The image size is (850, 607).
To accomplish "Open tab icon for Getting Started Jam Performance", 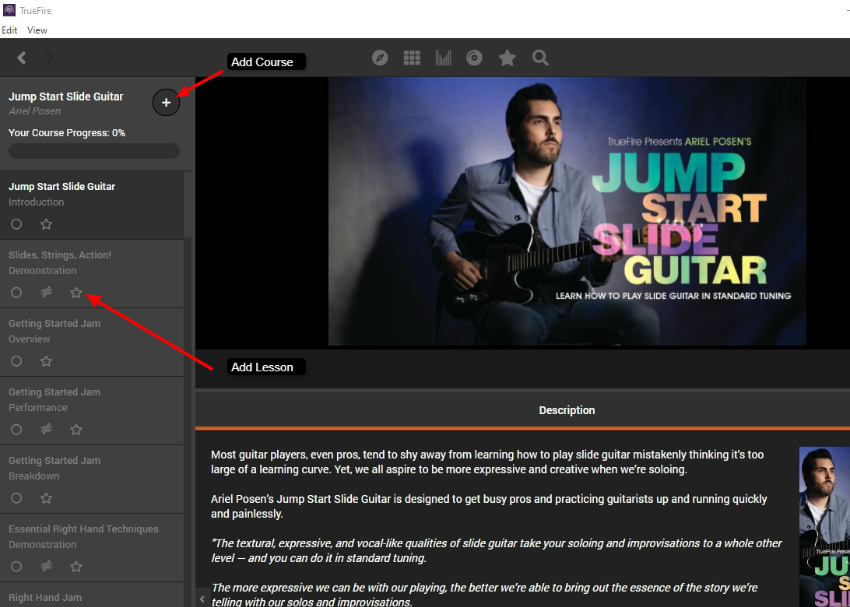I will click(46, 430).
